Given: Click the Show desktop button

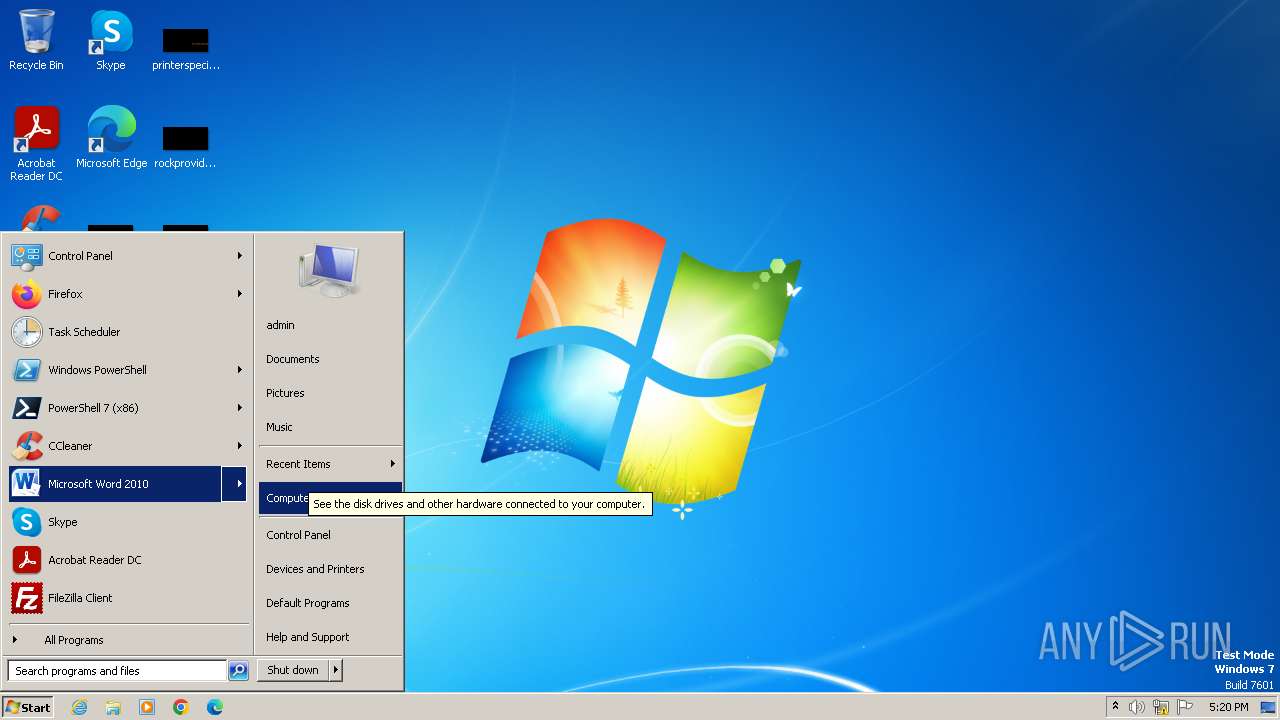Looking at the screenshot, I should click(x=1268, y=707).
